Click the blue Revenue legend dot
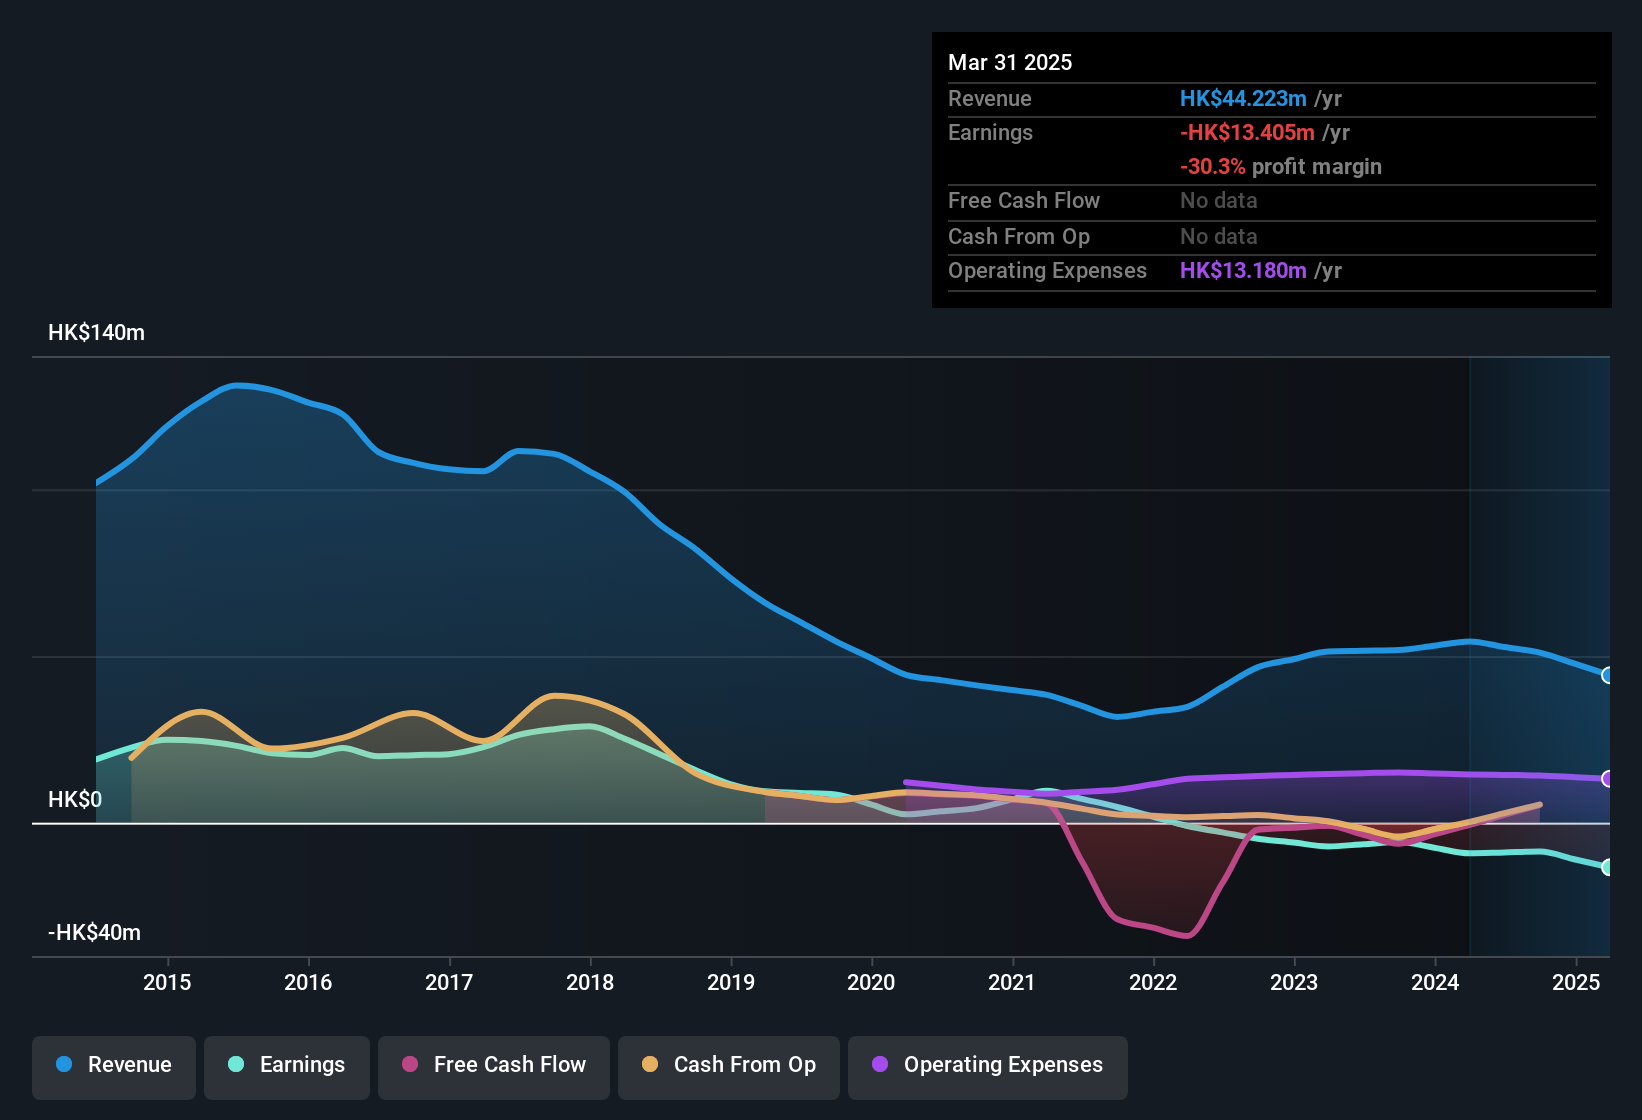The image size is (1642, 1120). 64,1064
